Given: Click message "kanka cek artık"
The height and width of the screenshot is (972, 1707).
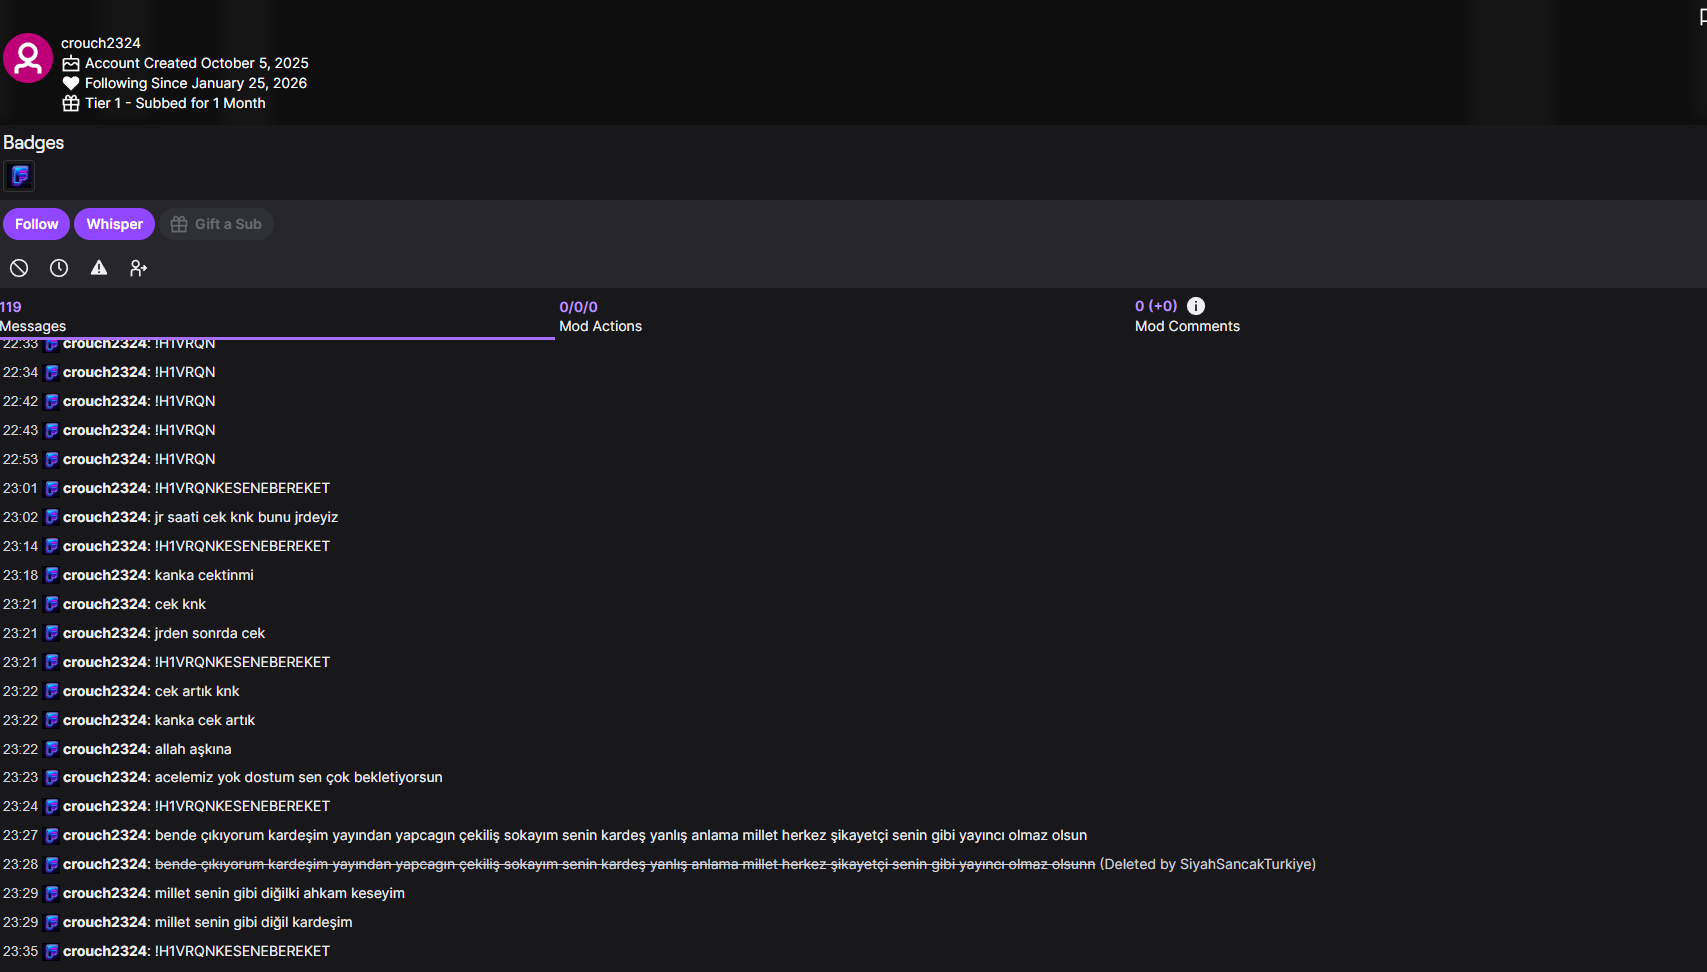Looking at the screenshot, I should coord(205,720).
